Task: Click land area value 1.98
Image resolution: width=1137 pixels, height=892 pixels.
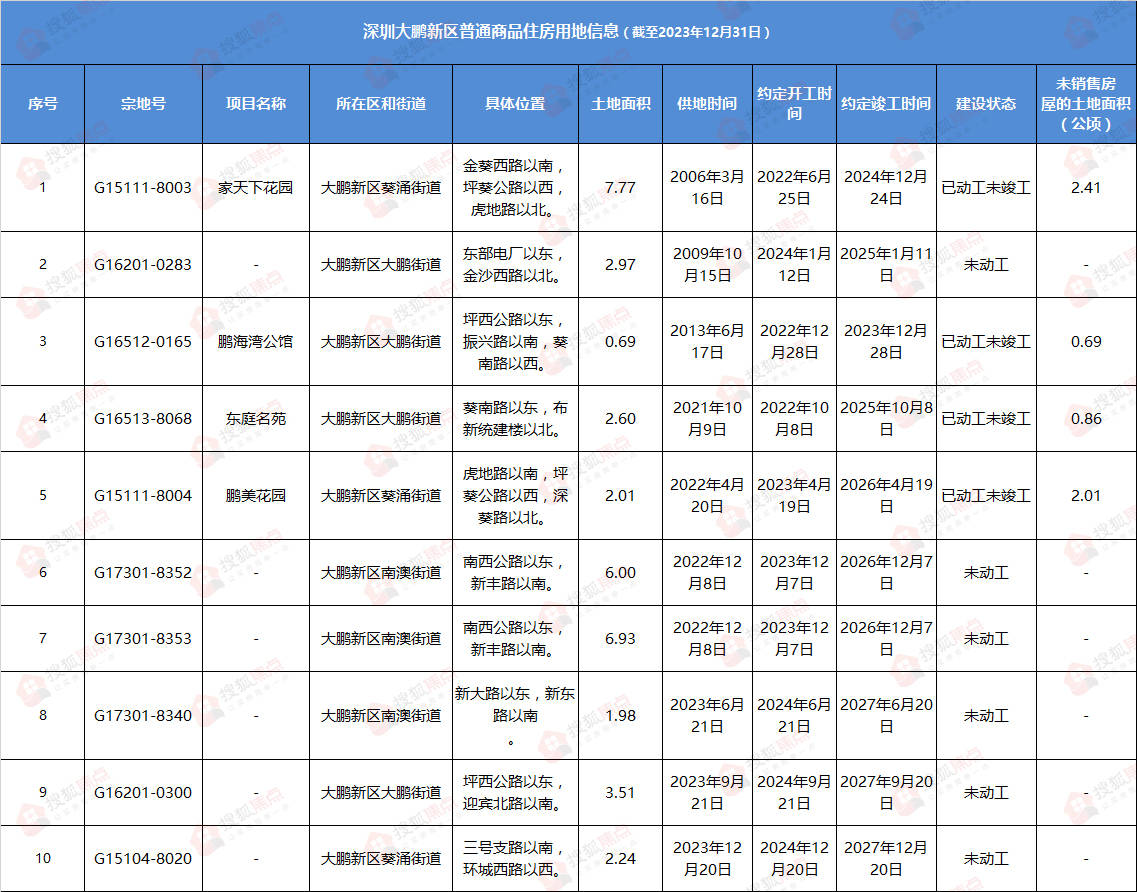Action: click(x=621, y=716)
